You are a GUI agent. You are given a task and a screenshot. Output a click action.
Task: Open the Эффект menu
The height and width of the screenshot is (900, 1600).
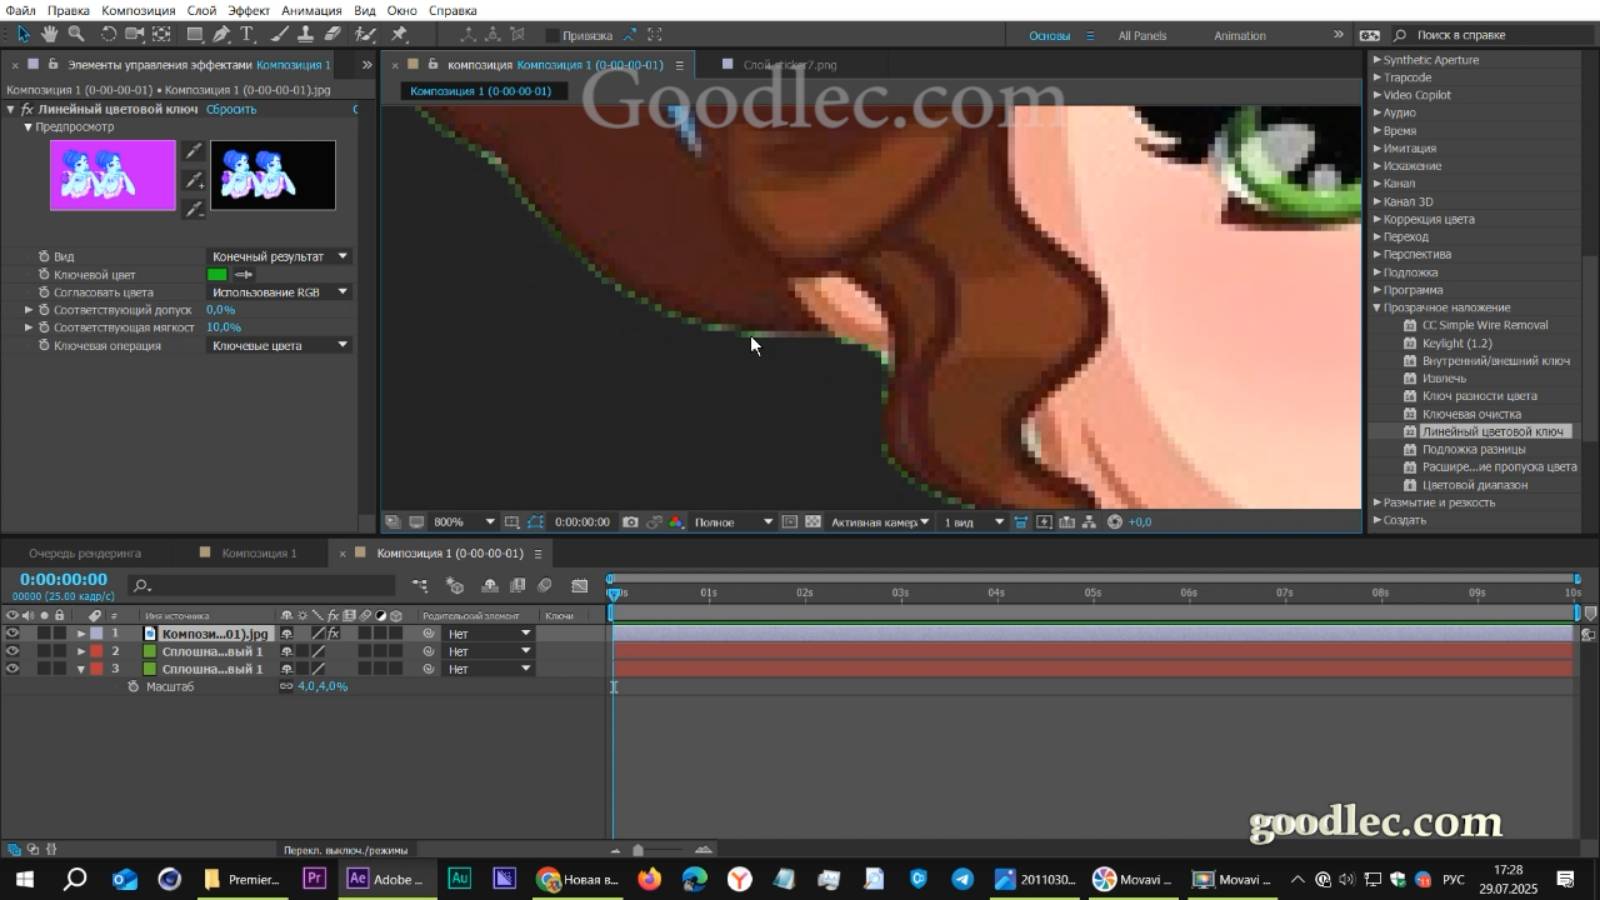[x=250, y=10]
